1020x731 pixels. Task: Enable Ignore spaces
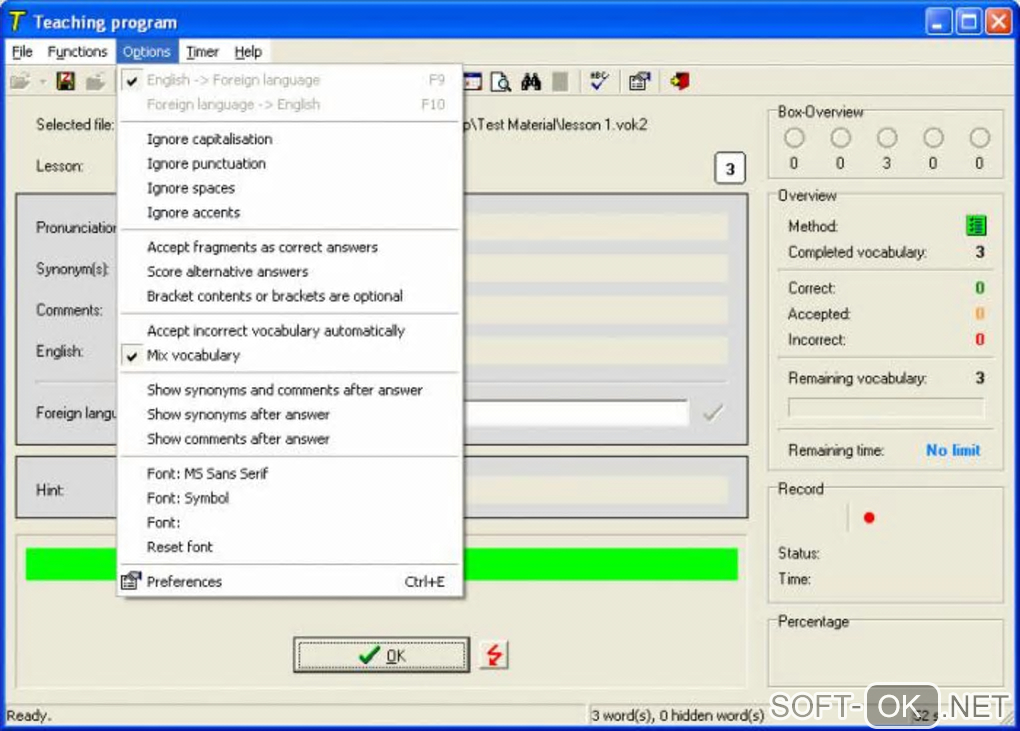pos(290,189)
